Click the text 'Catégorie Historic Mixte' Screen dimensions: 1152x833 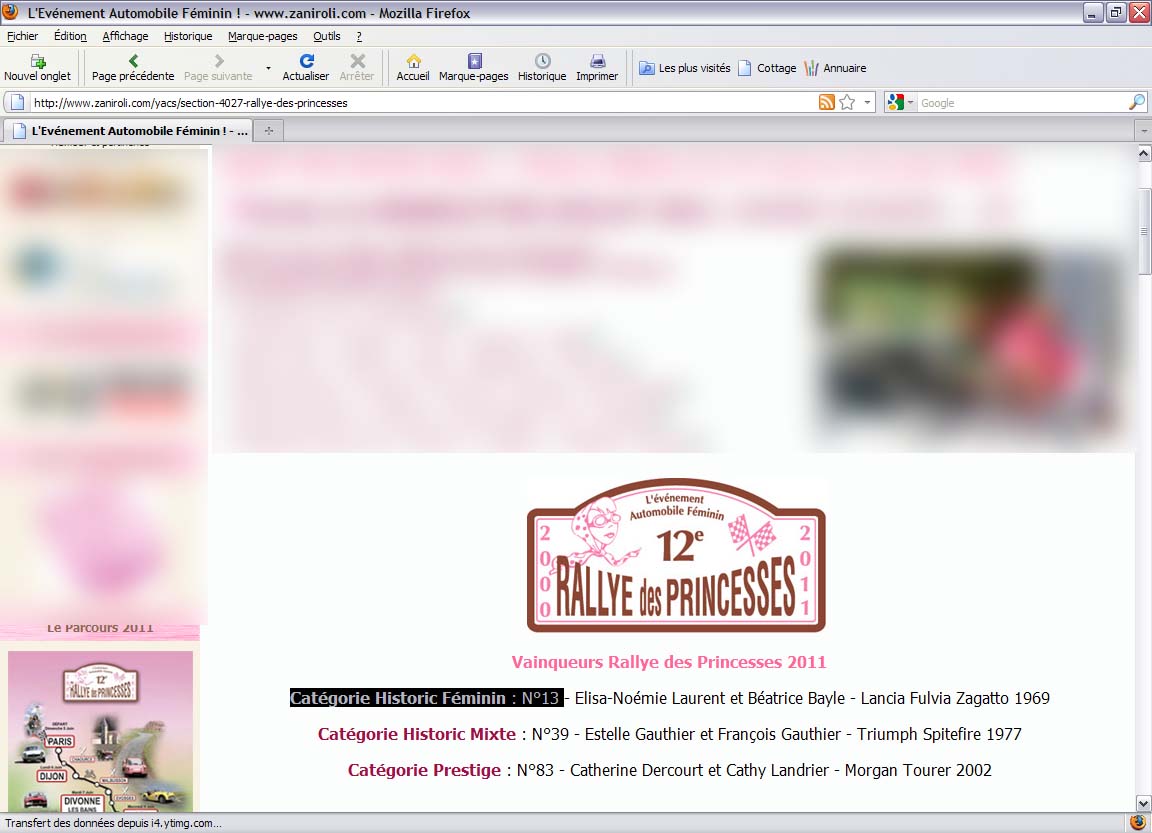click(x=417, y=734)
